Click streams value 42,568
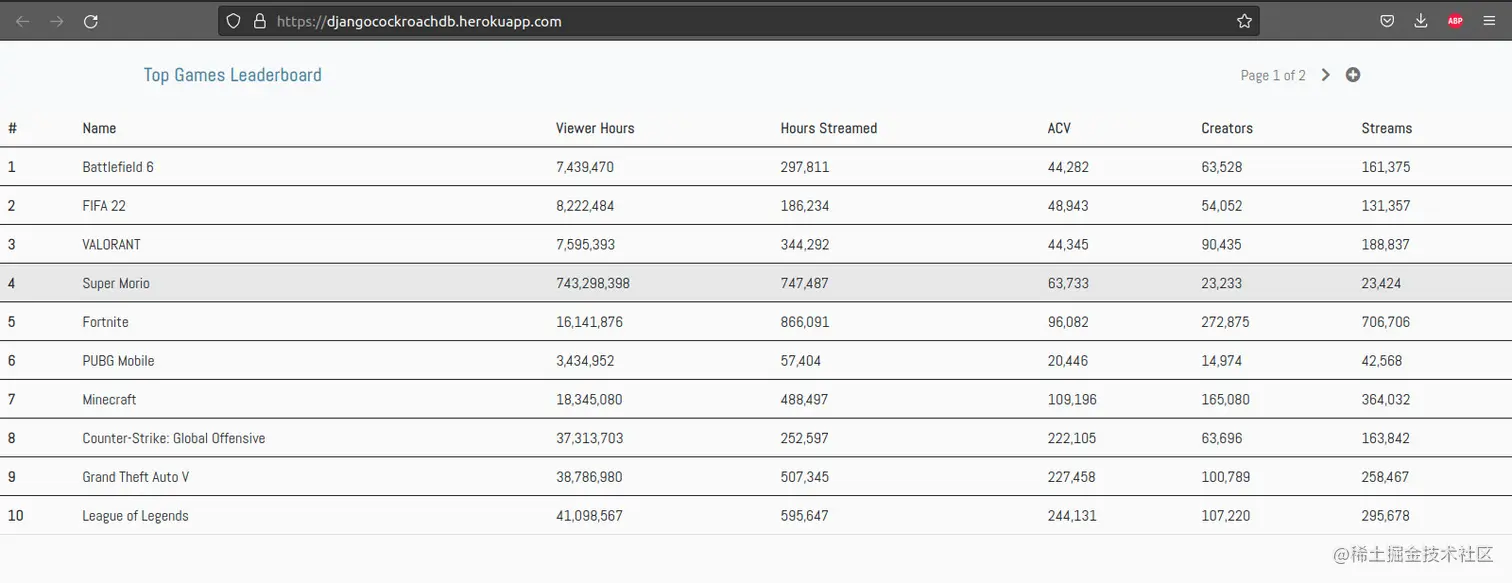 pos(1382,361)
